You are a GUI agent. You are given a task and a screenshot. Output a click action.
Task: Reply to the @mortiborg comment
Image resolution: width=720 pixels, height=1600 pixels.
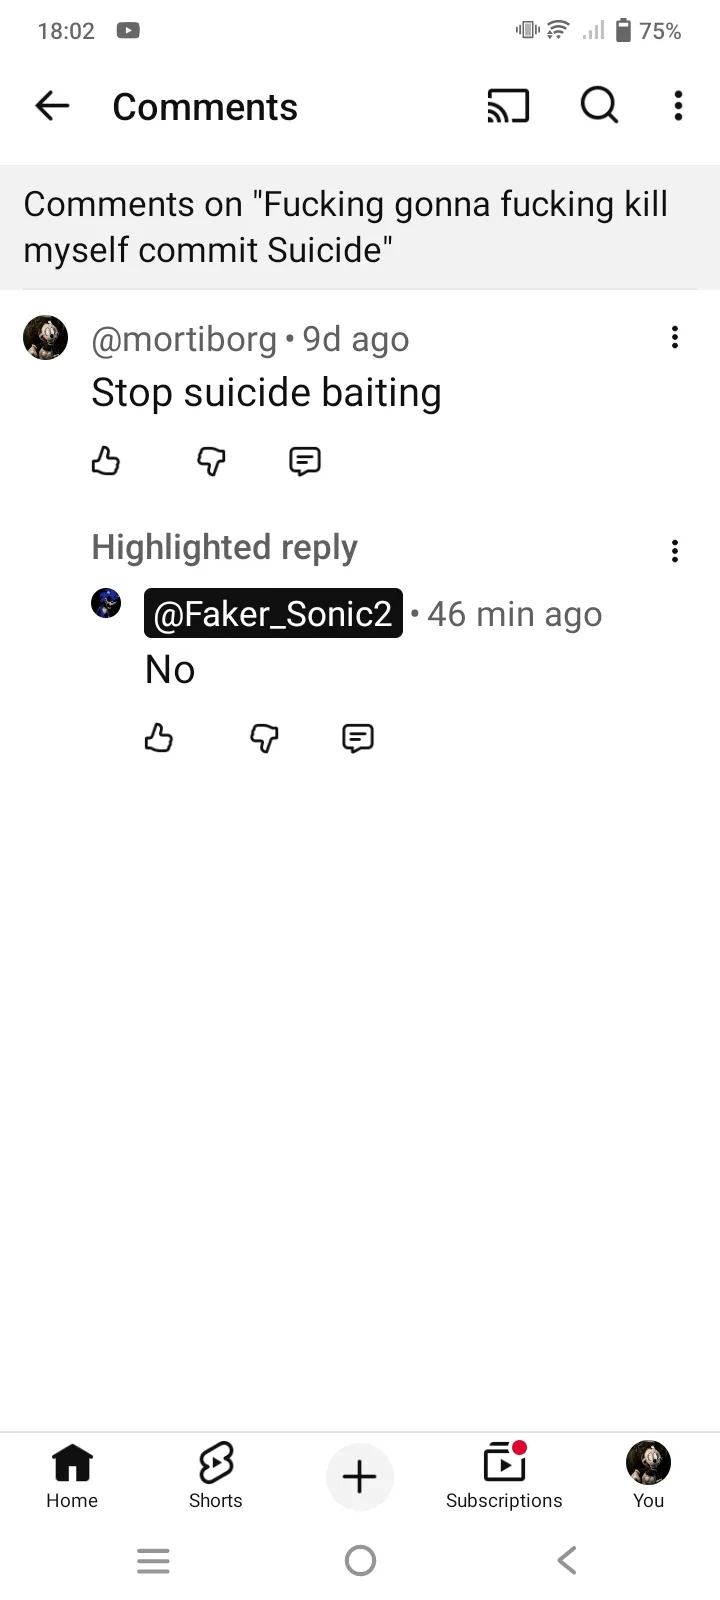pyautogui.click(x=305, y=461)
